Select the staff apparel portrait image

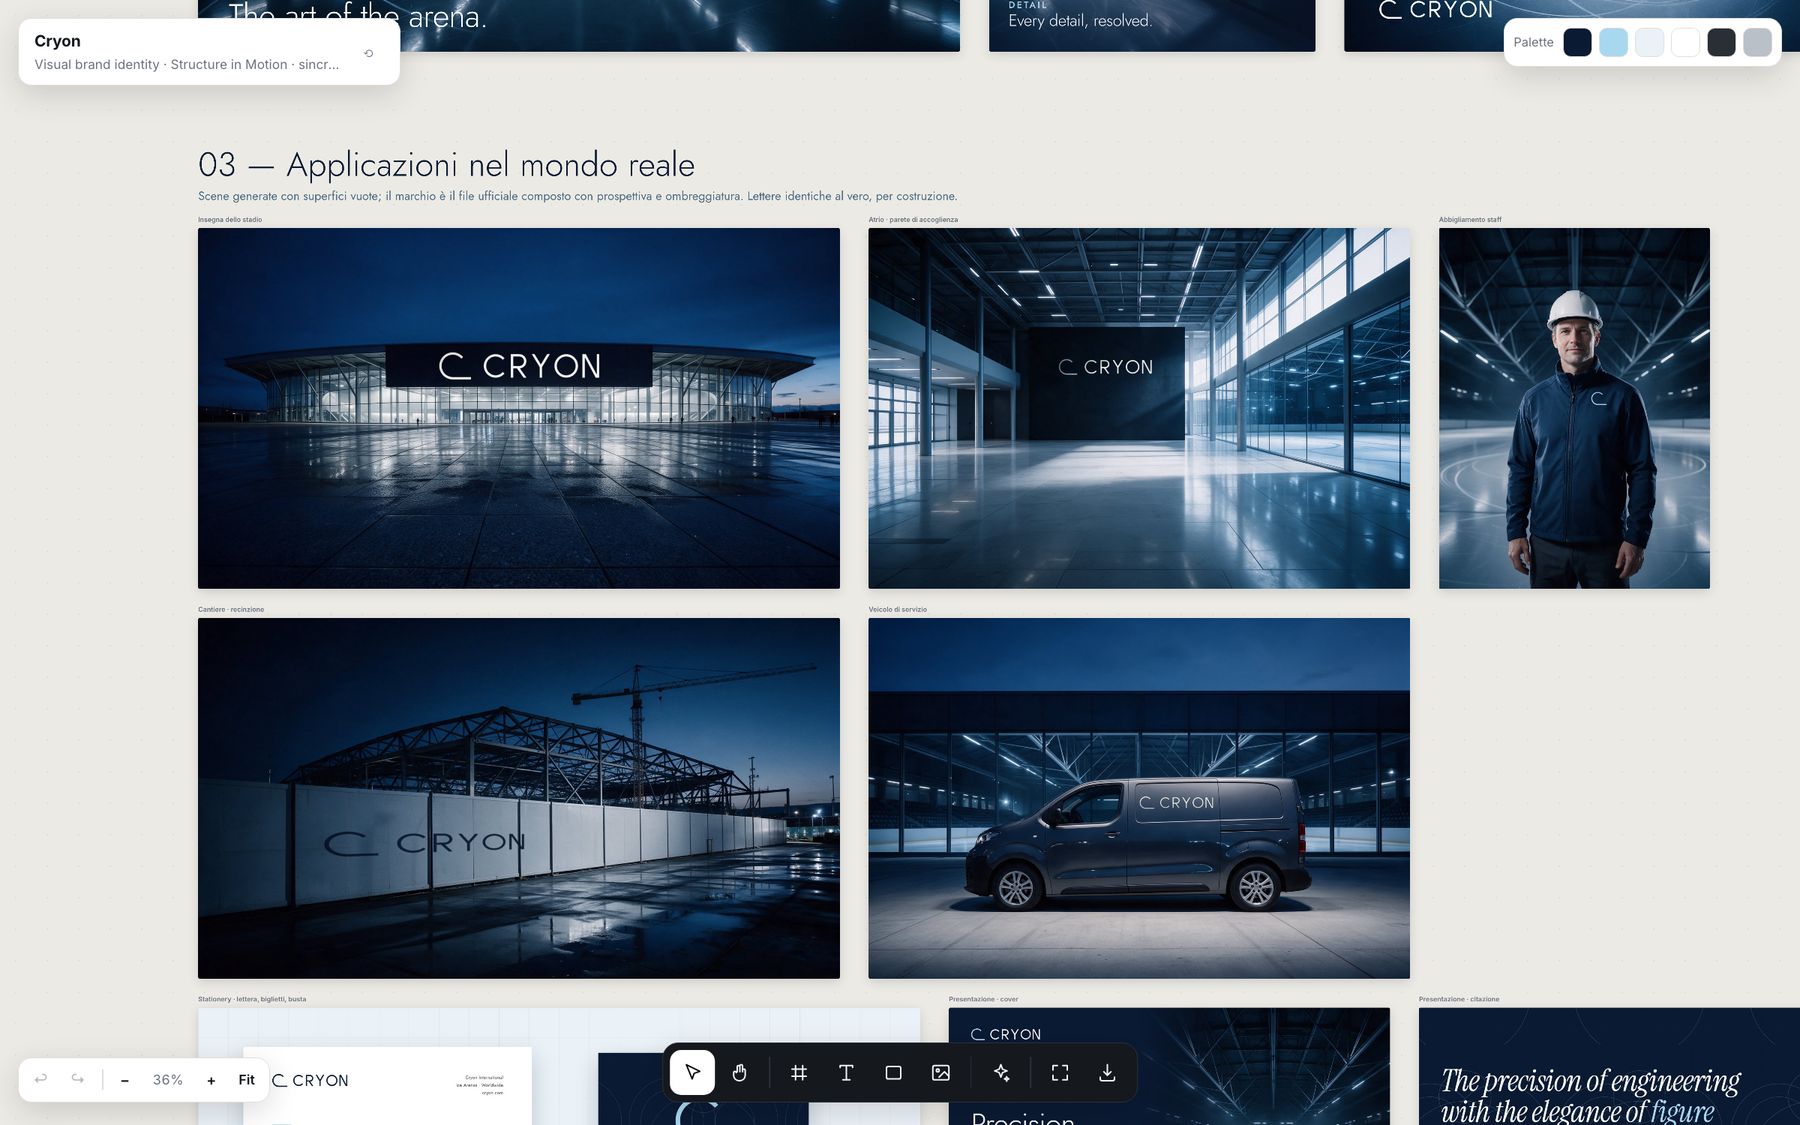click(1574, 408)
